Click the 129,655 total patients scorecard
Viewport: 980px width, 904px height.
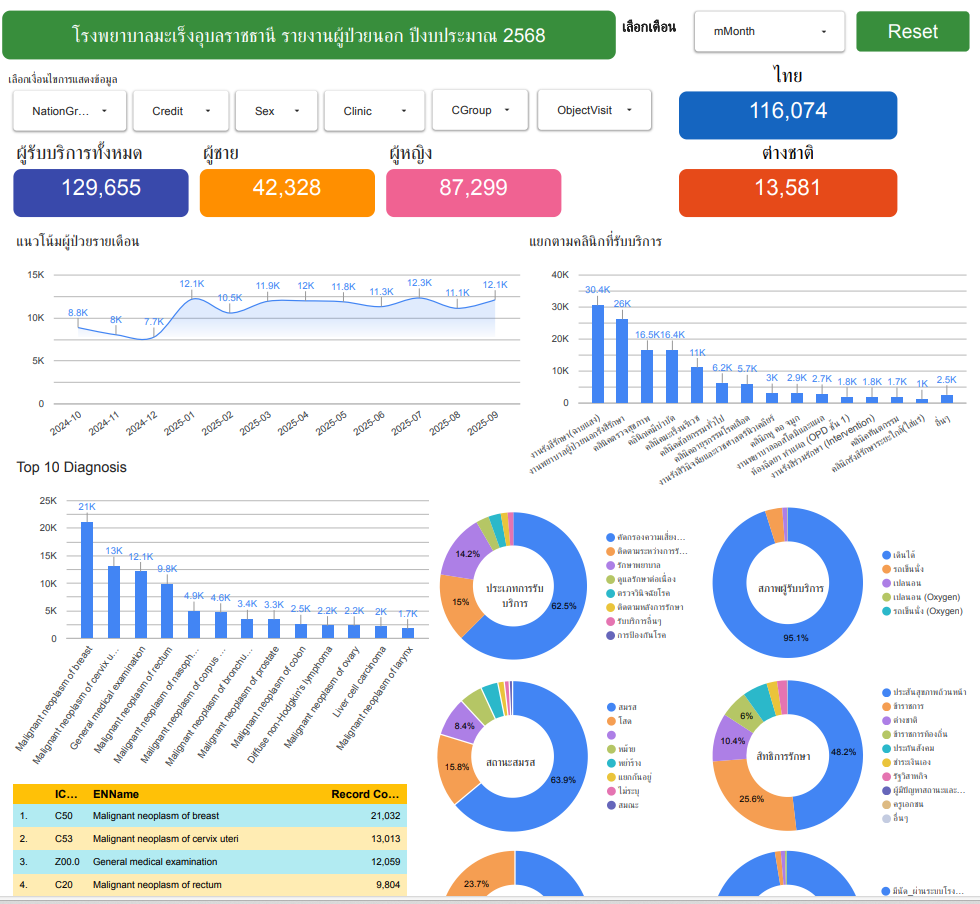[x=101, y=187]
